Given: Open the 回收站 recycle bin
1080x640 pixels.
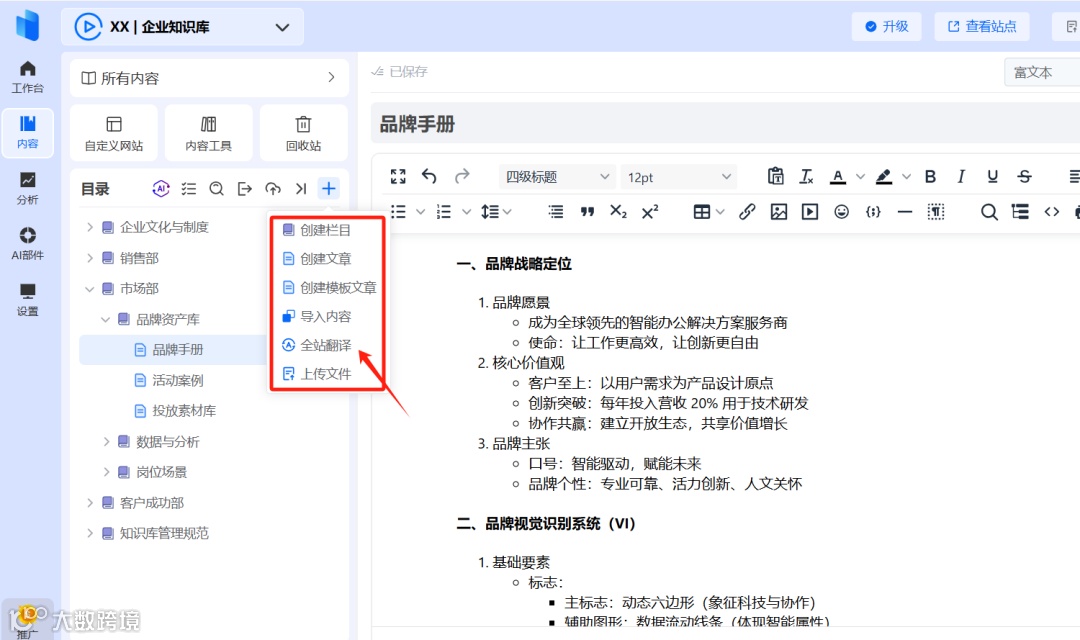Looking at the screenshot, I should (x=303, y=132).
